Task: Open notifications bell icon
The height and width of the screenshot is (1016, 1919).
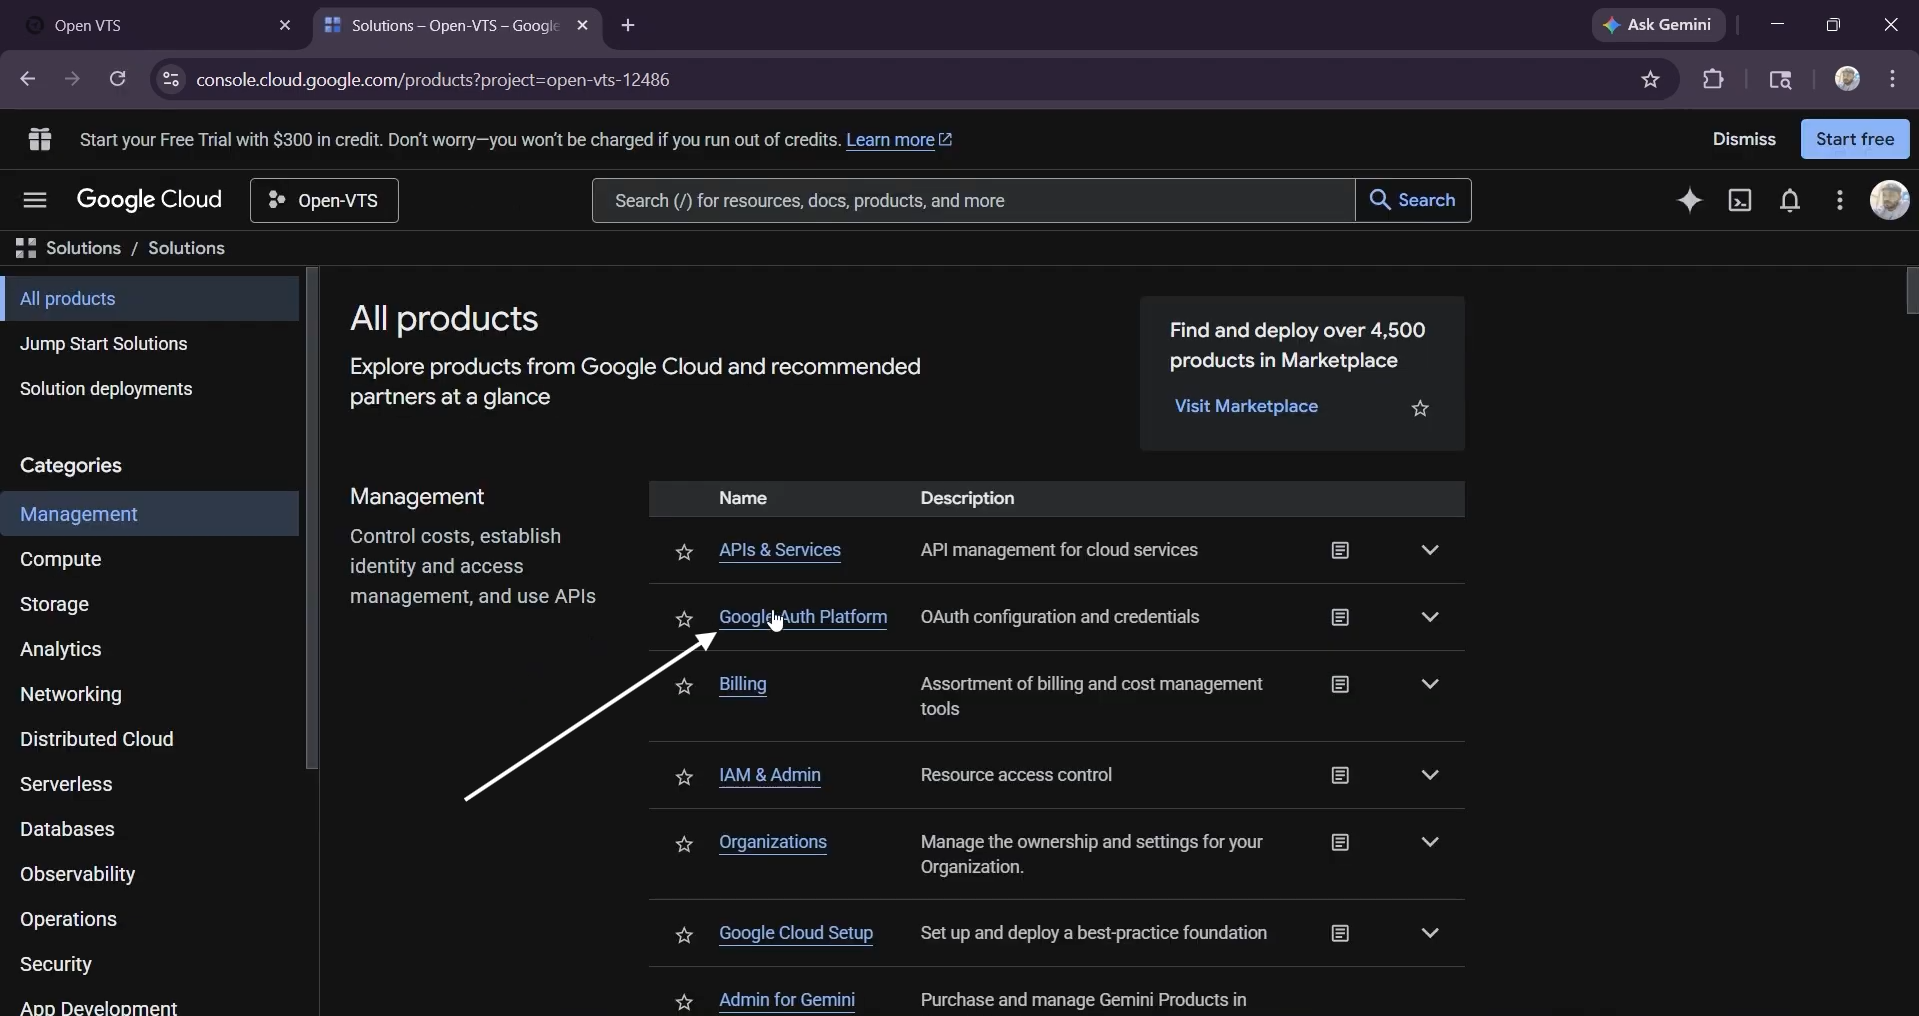Action: coord(1790,200)
